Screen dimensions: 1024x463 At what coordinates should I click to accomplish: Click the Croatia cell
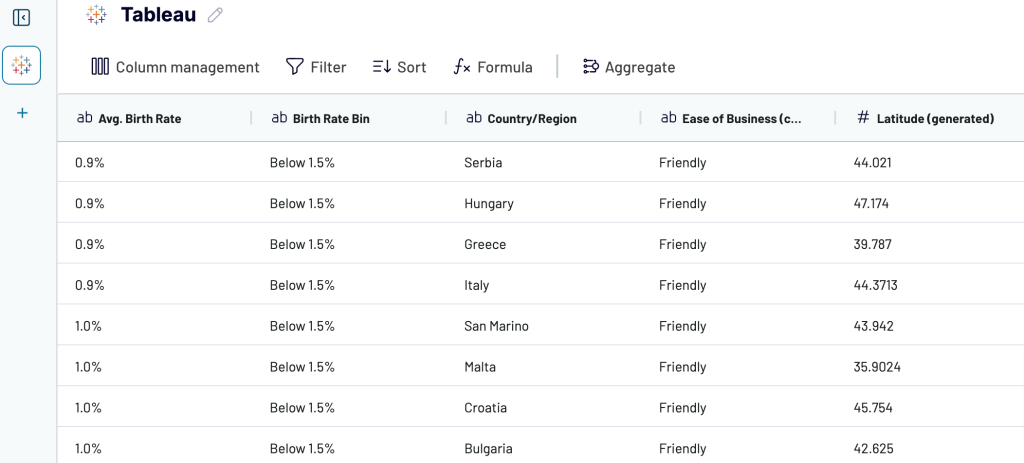tap(486, 408)
